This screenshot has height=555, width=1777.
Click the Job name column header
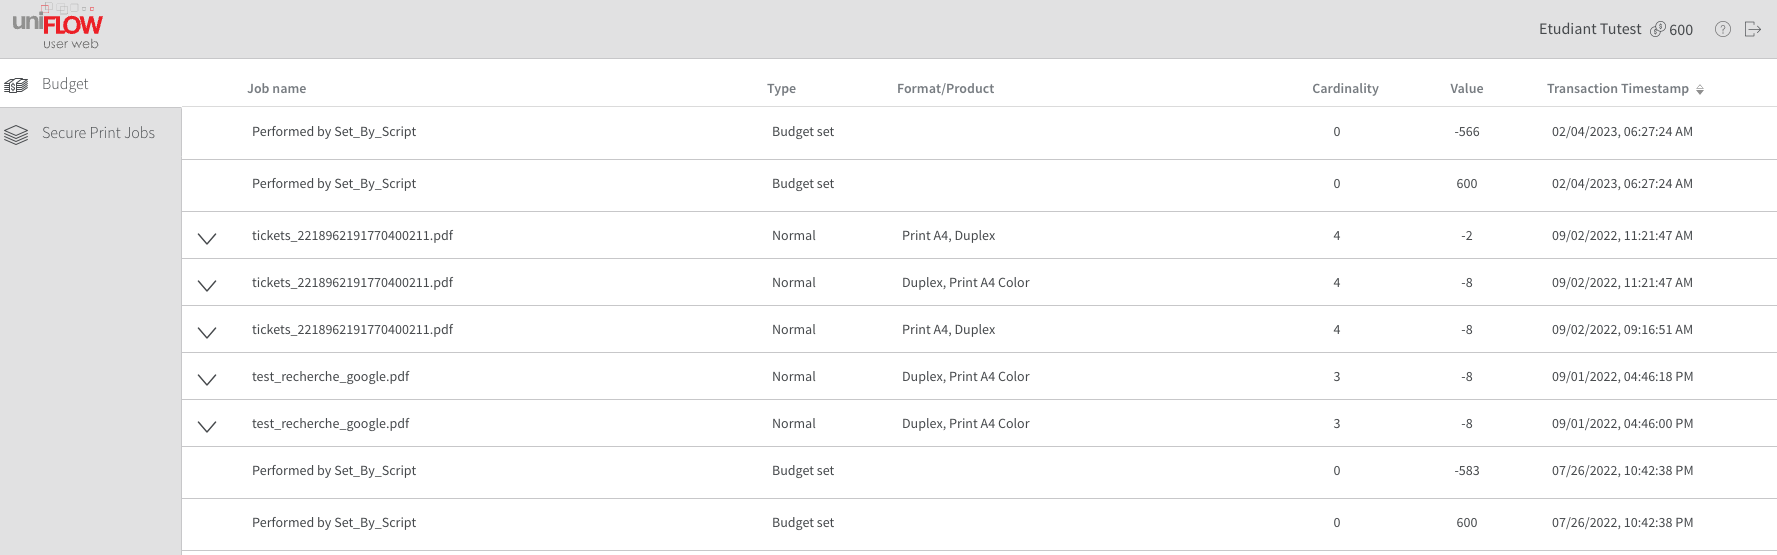pyautogui.click(x=277, y=89)
